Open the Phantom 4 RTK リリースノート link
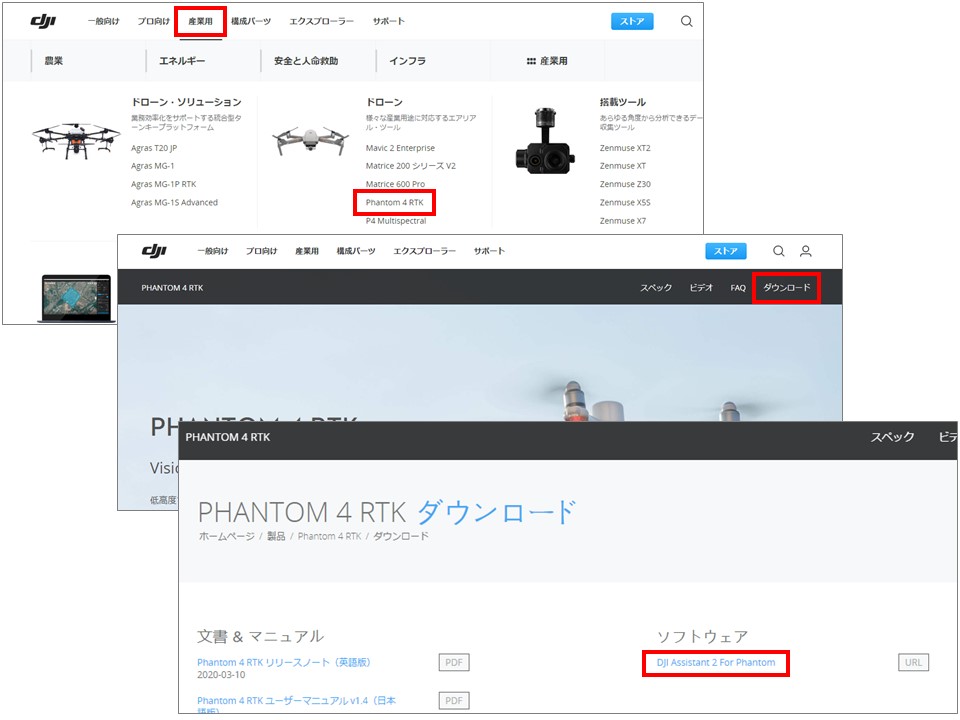 click(x=283, y=662)
